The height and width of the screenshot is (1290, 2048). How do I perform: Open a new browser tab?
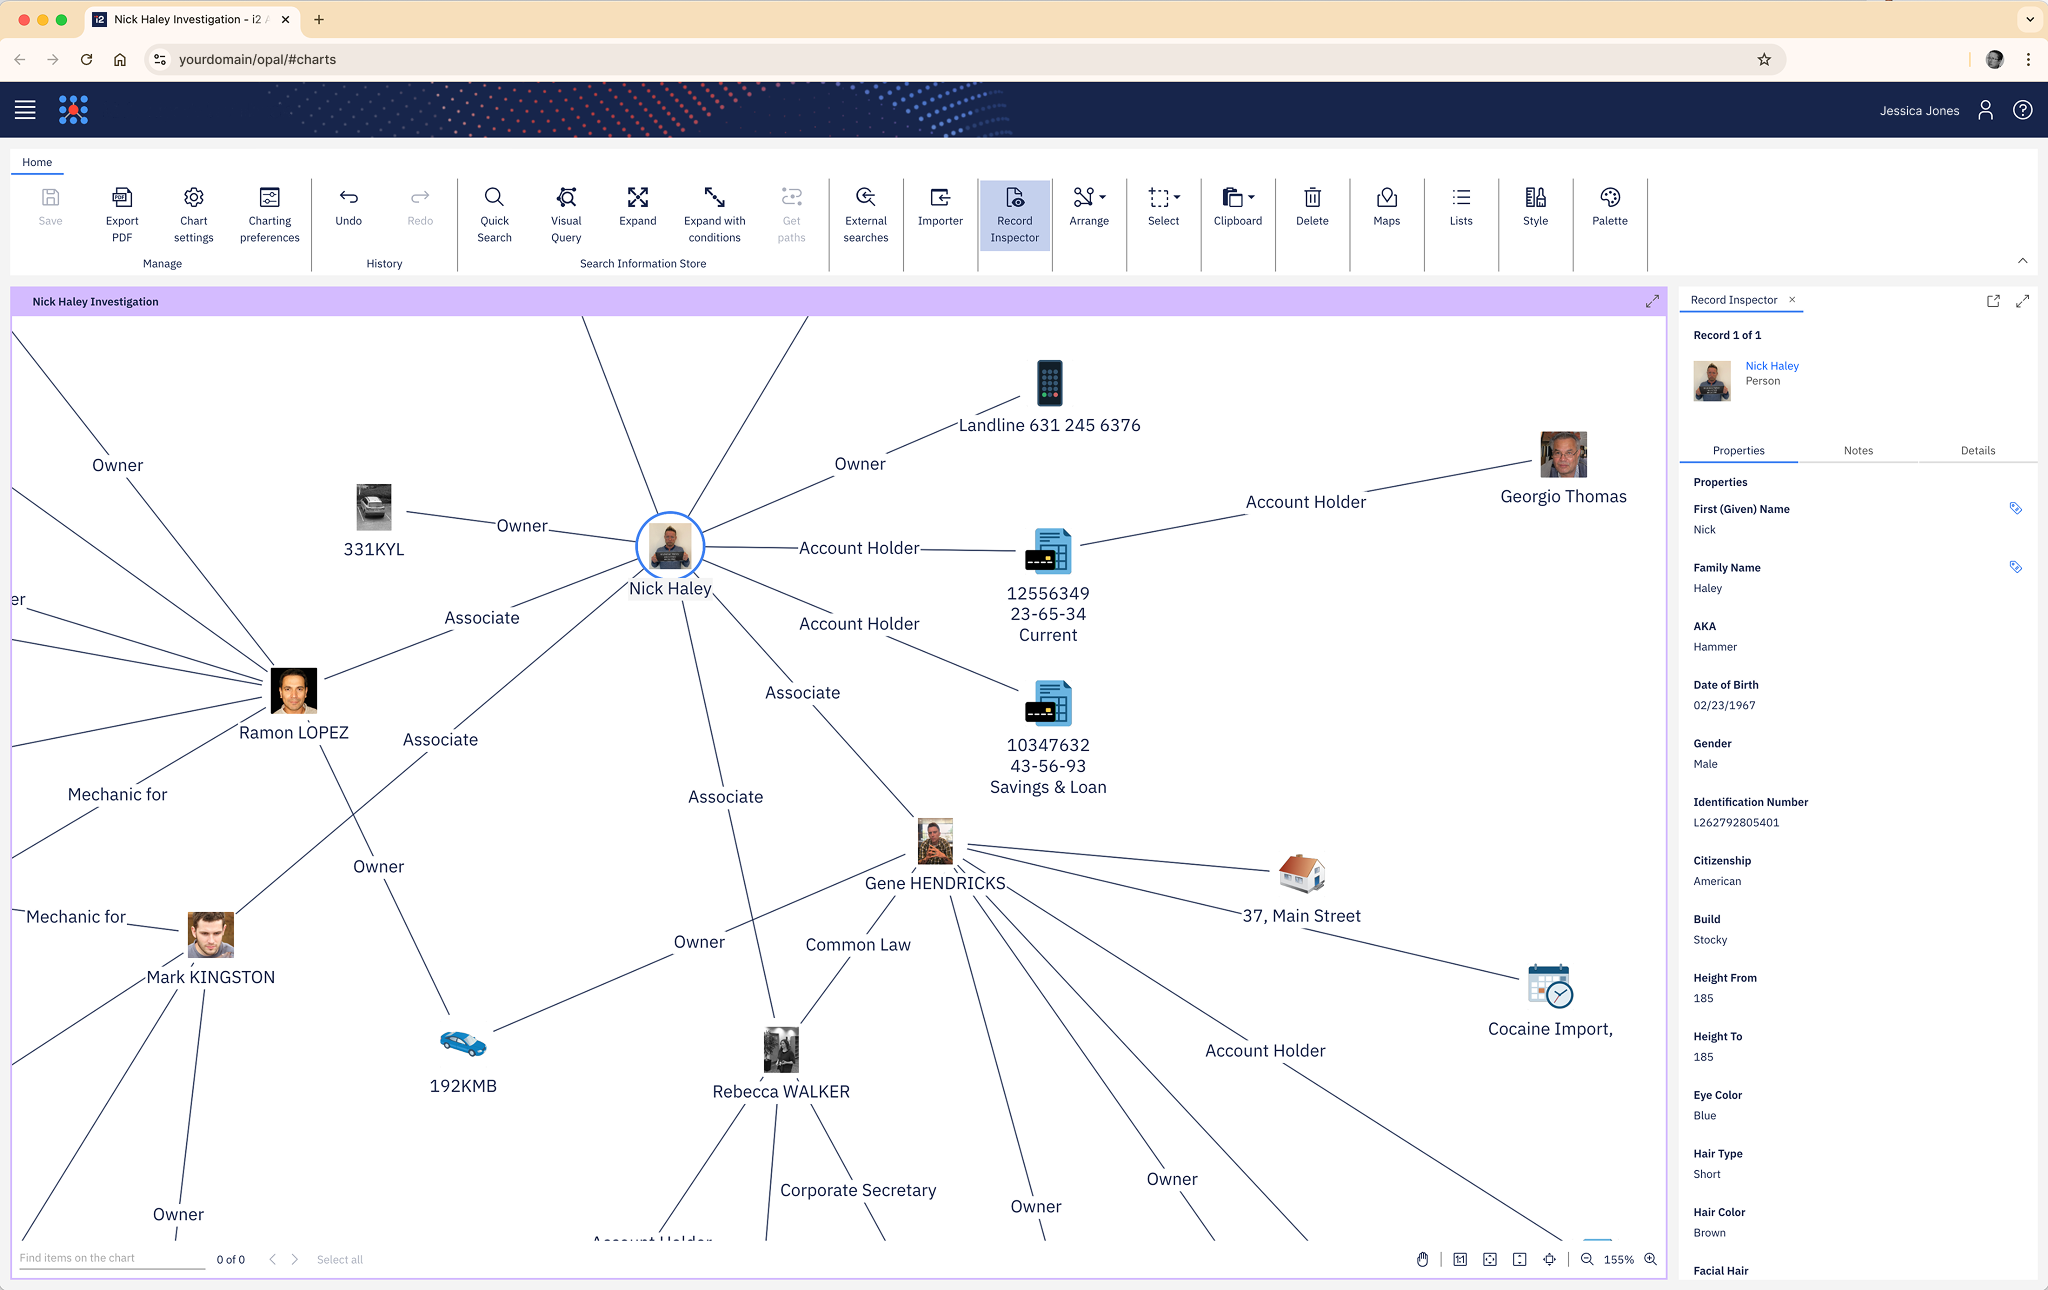pyautogui.click(x=319, y=19)
